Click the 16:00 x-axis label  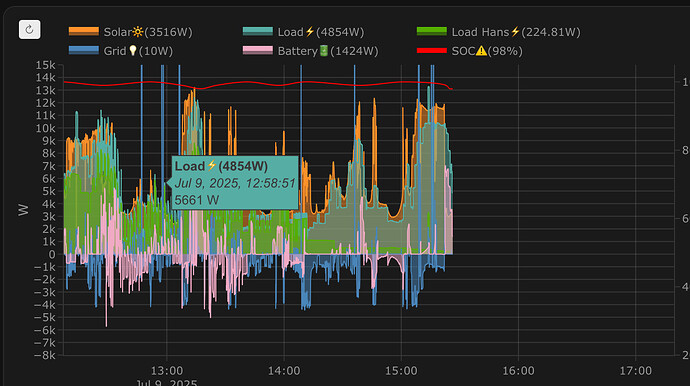[x=518, y=371]
